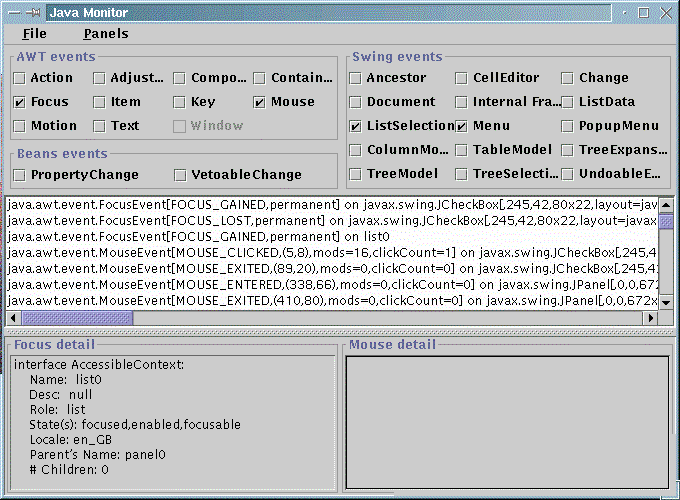
Task: Enable the PopupMenu events checkbox
Action: tap(568, 126)
